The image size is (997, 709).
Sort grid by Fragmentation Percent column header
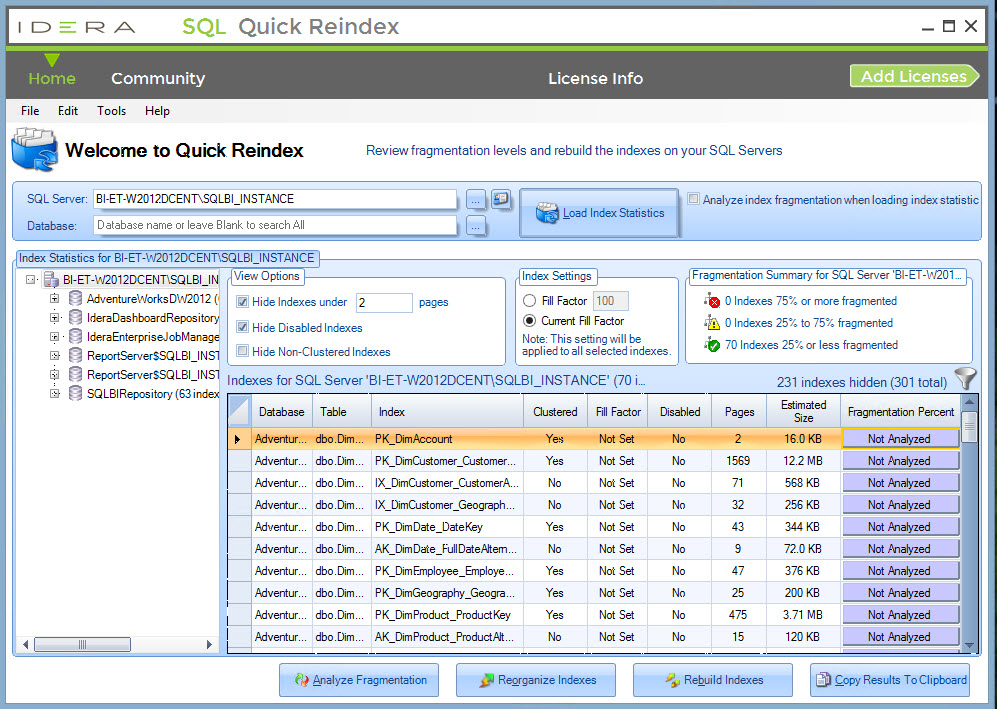coord(900,411)
